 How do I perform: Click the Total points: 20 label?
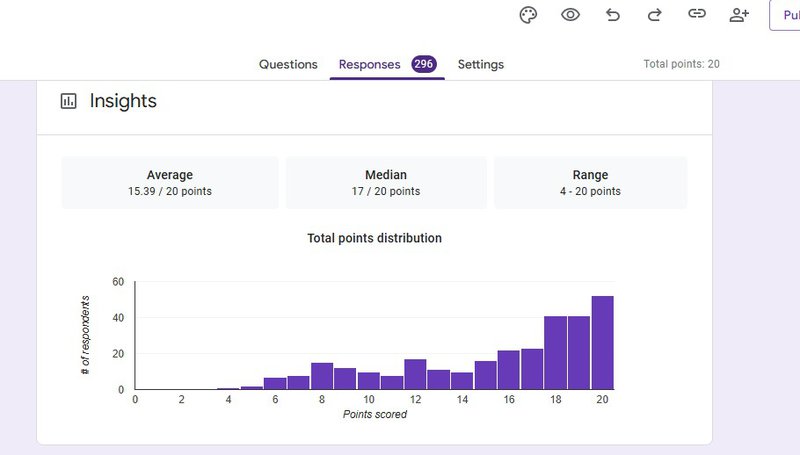tap(682, 64)
